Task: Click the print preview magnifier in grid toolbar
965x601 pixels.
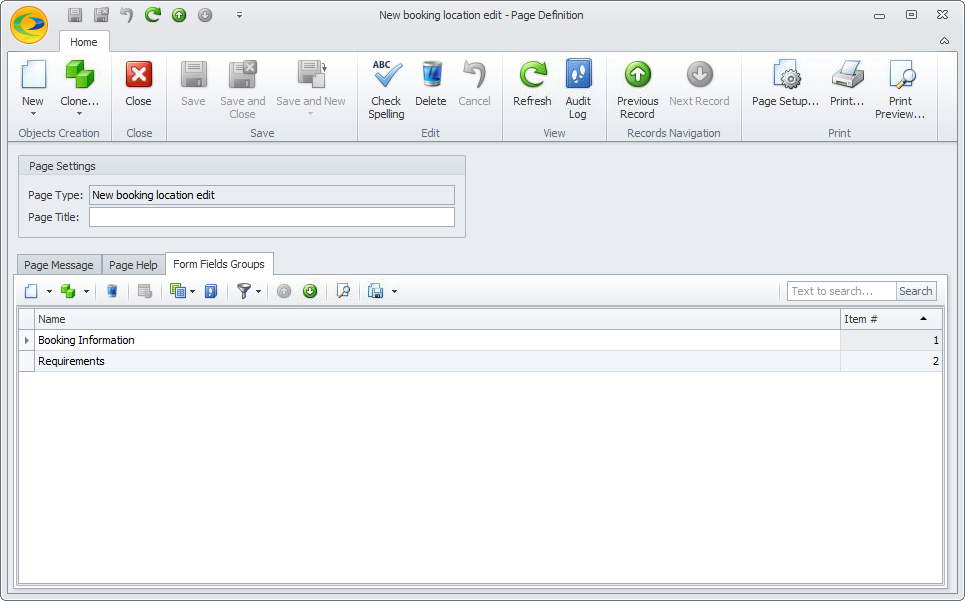Action: [x=343, y=291]
